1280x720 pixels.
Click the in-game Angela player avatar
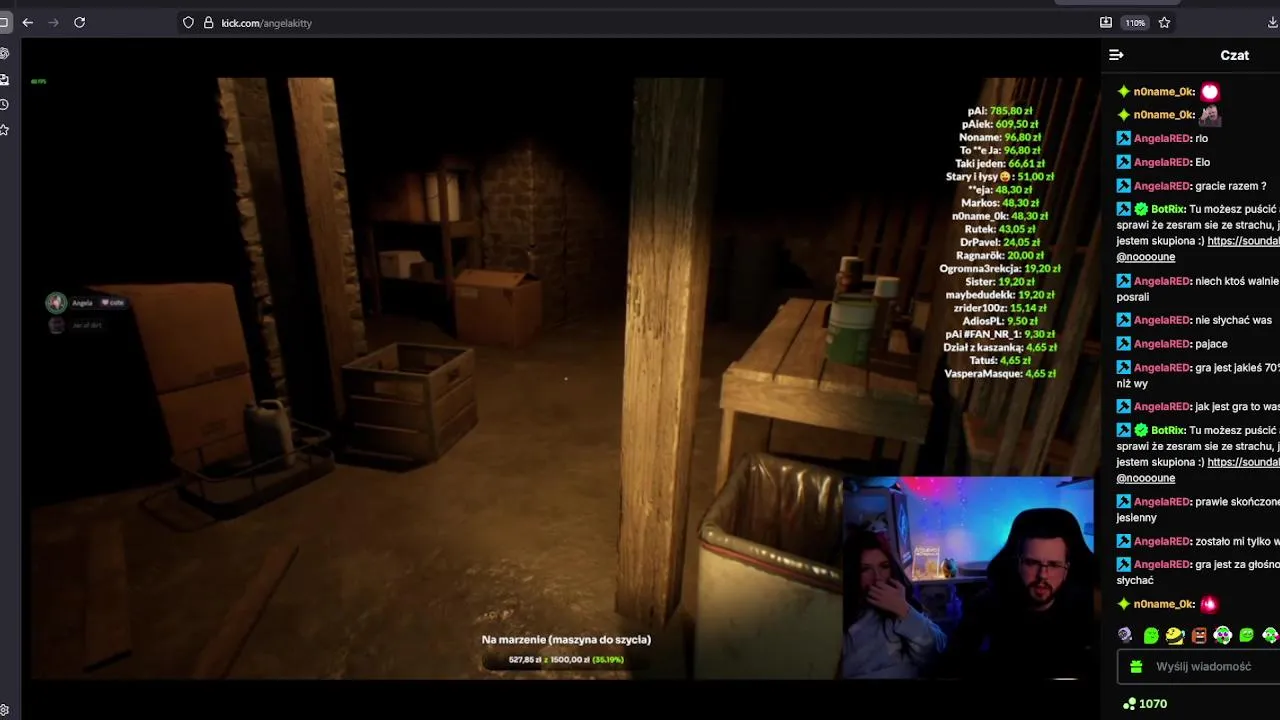pyautogui.click(x=56, y=302)
